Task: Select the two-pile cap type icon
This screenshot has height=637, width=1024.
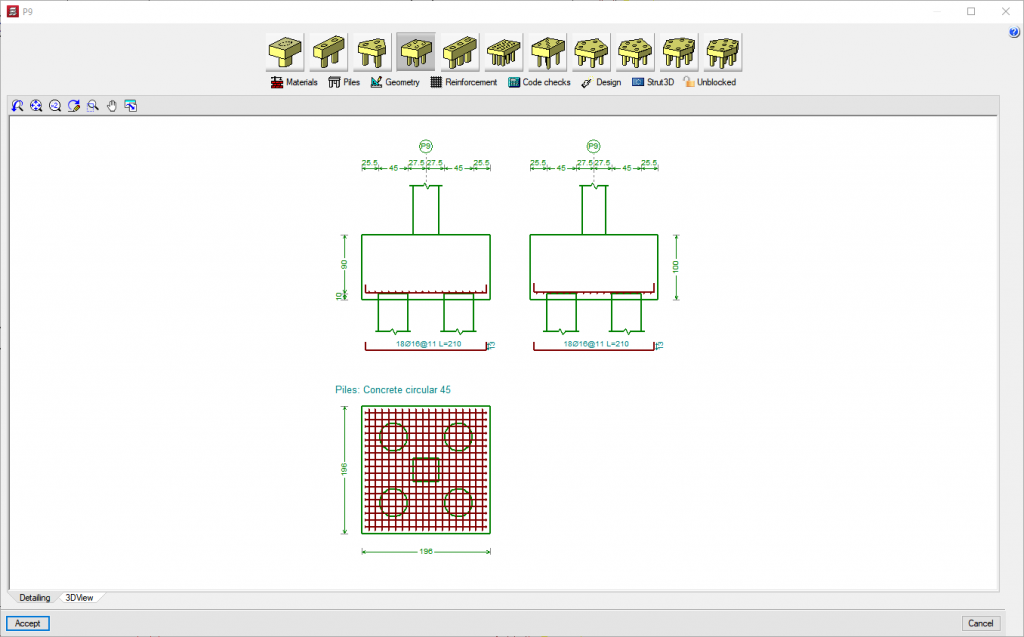Action: 328,52
